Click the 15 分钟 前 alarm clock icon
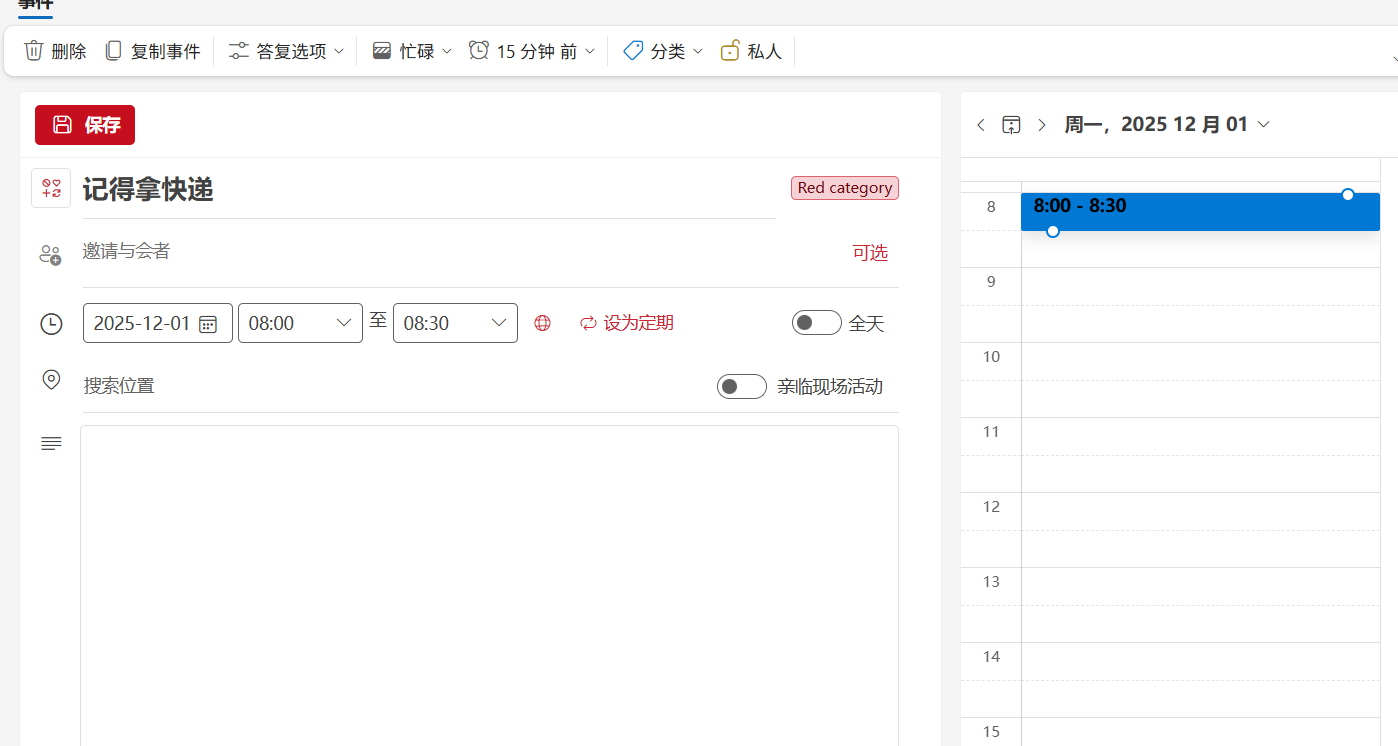 click(x=479, y=50)
